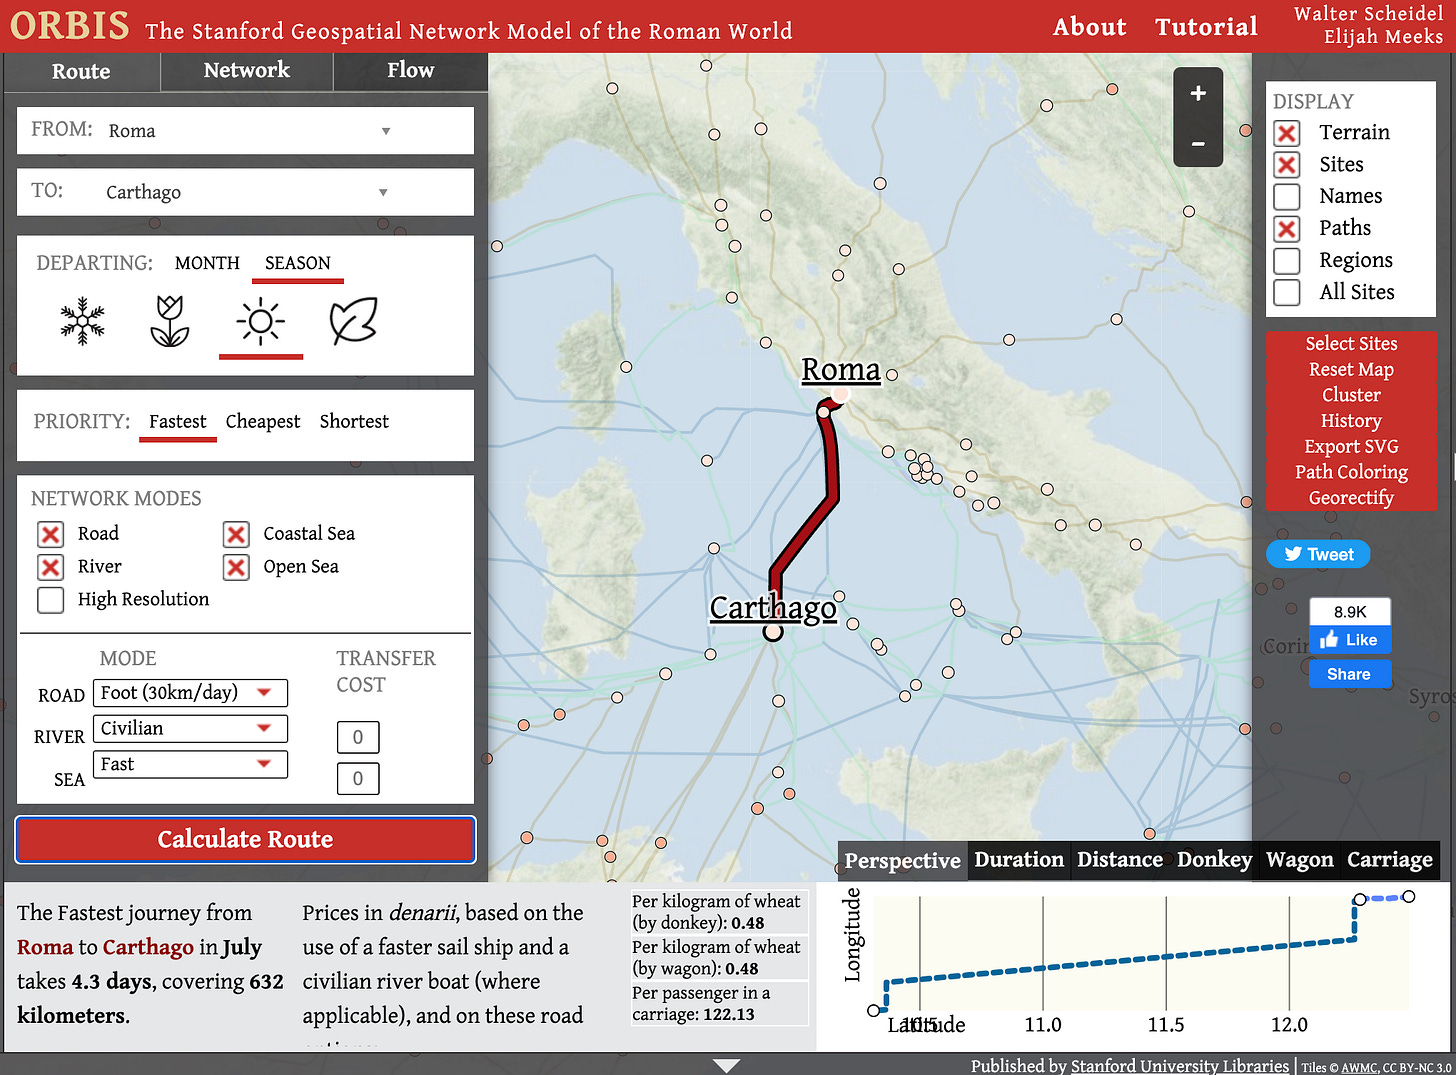The height and width of the screenshot is (1075, 1456).
Task: Click the Facebook Share button
Action: pos(1349,674)
